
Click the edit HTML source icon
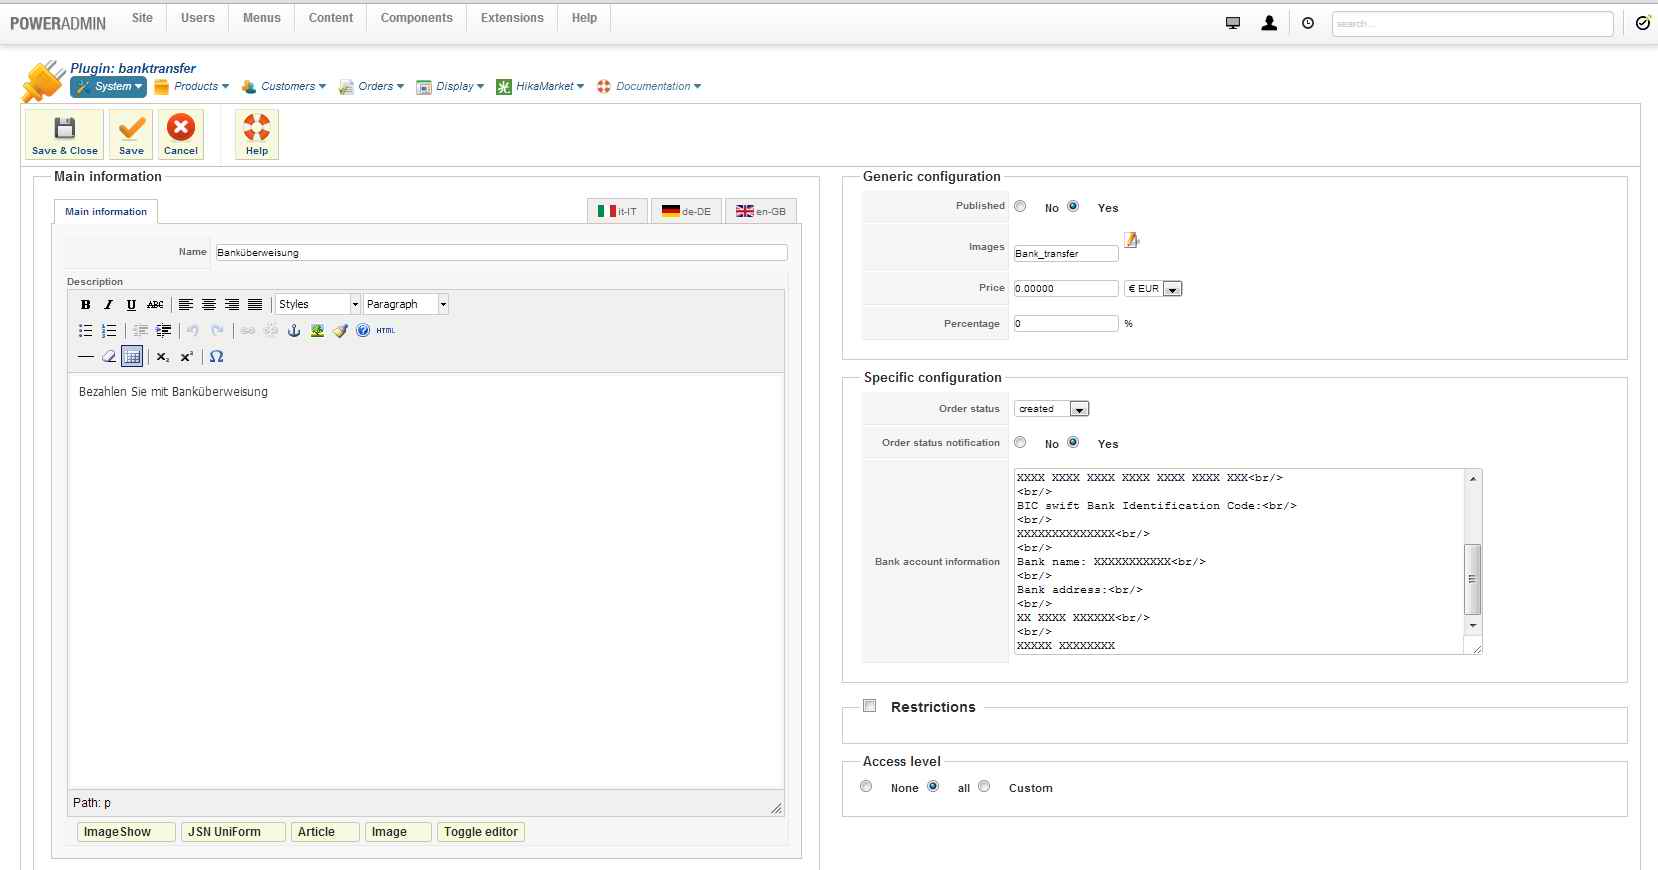coord(386,330)
